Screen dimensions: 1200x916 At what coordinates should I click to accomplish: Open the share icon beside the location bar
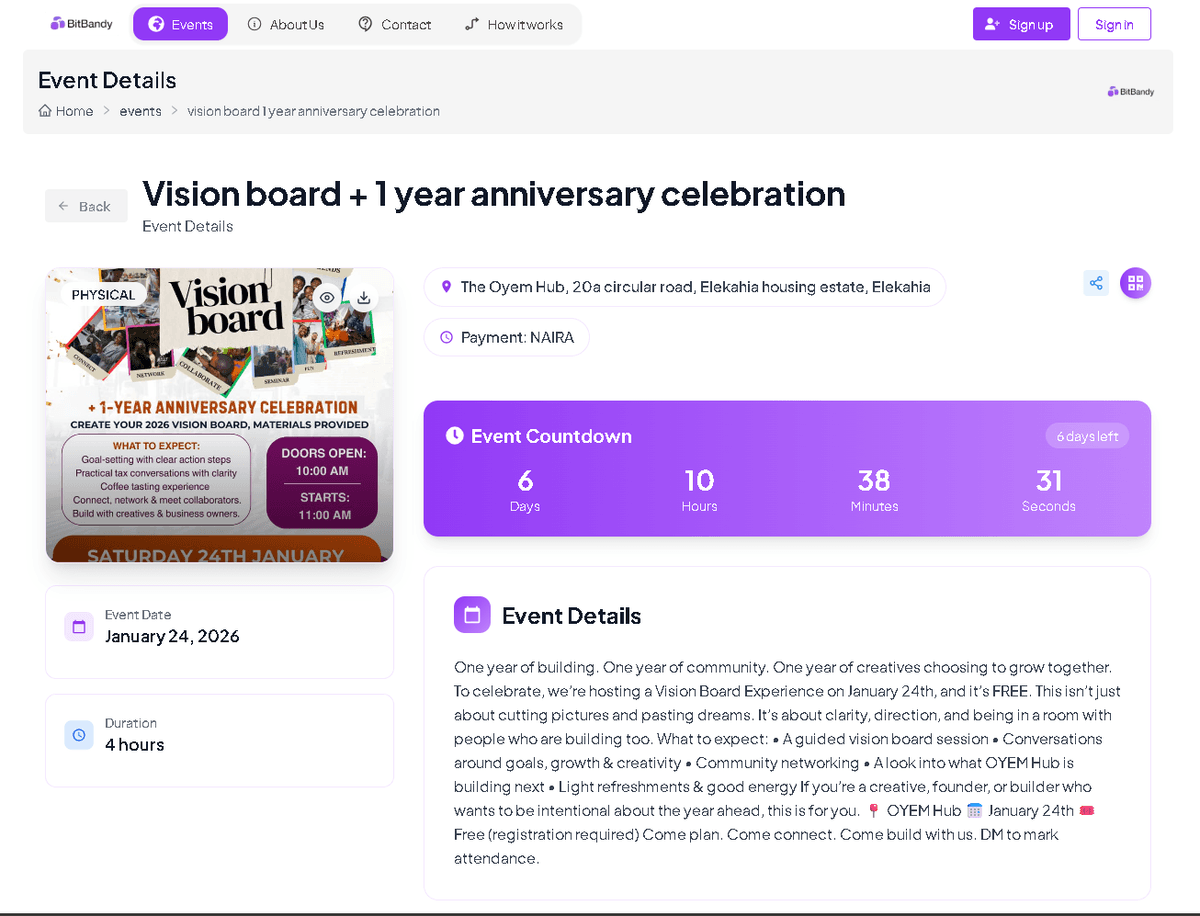(1096, 283)
